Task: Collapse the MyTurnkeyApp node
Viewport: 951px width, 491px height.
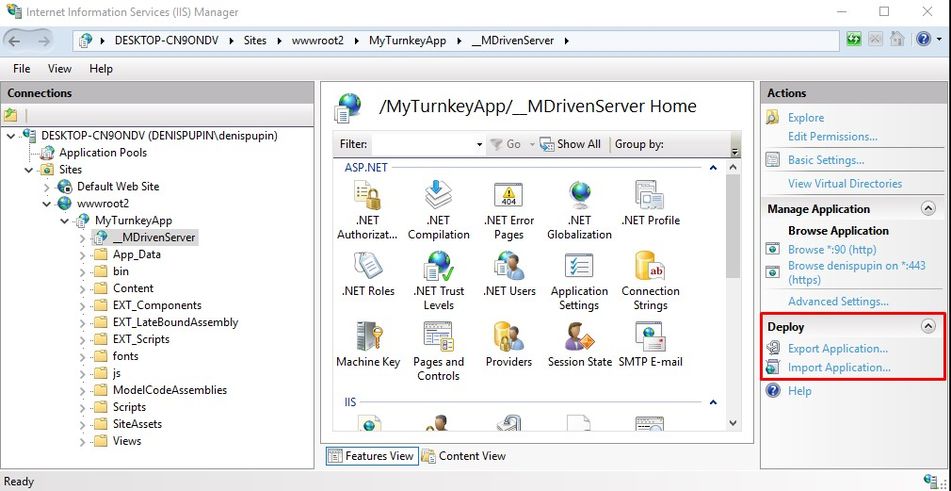Action: 65,221
